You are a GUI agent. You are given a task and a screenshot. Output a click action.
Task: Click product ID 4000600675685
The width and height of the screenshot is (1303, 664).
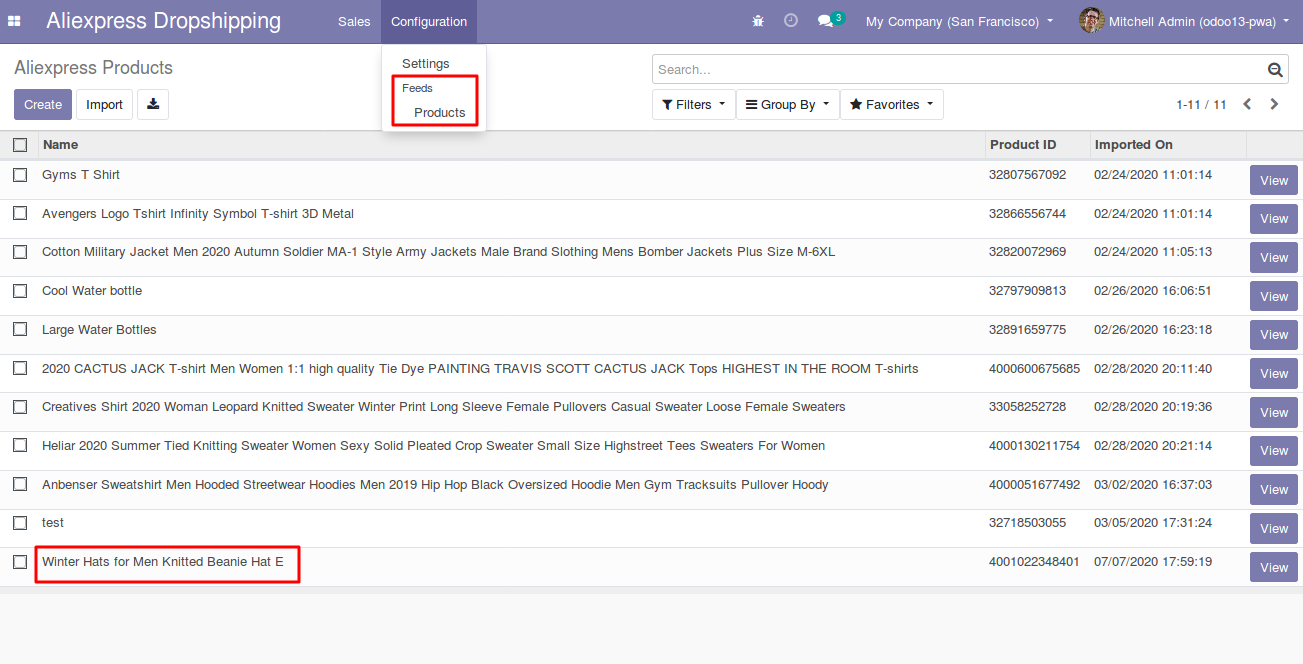pyautogui.click(x=1034, y=369)
